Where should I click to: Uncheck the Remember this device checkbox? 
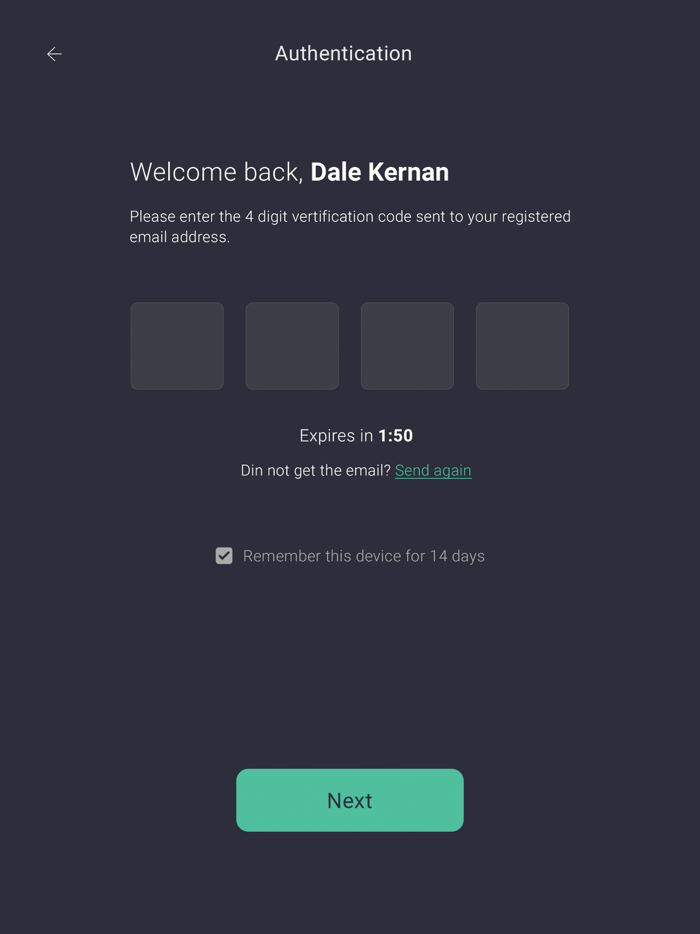coord(224,556)
